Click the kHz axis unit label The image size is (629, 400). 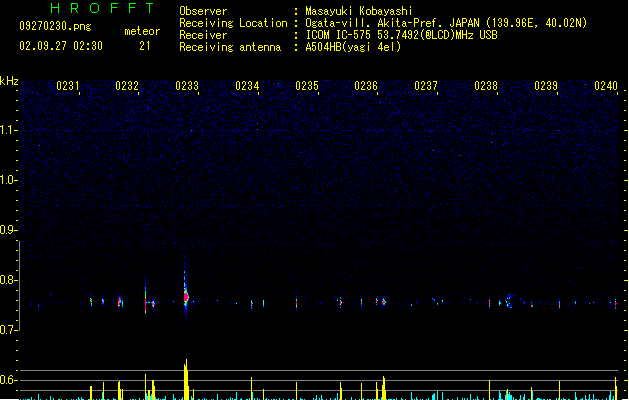[9, 81]
